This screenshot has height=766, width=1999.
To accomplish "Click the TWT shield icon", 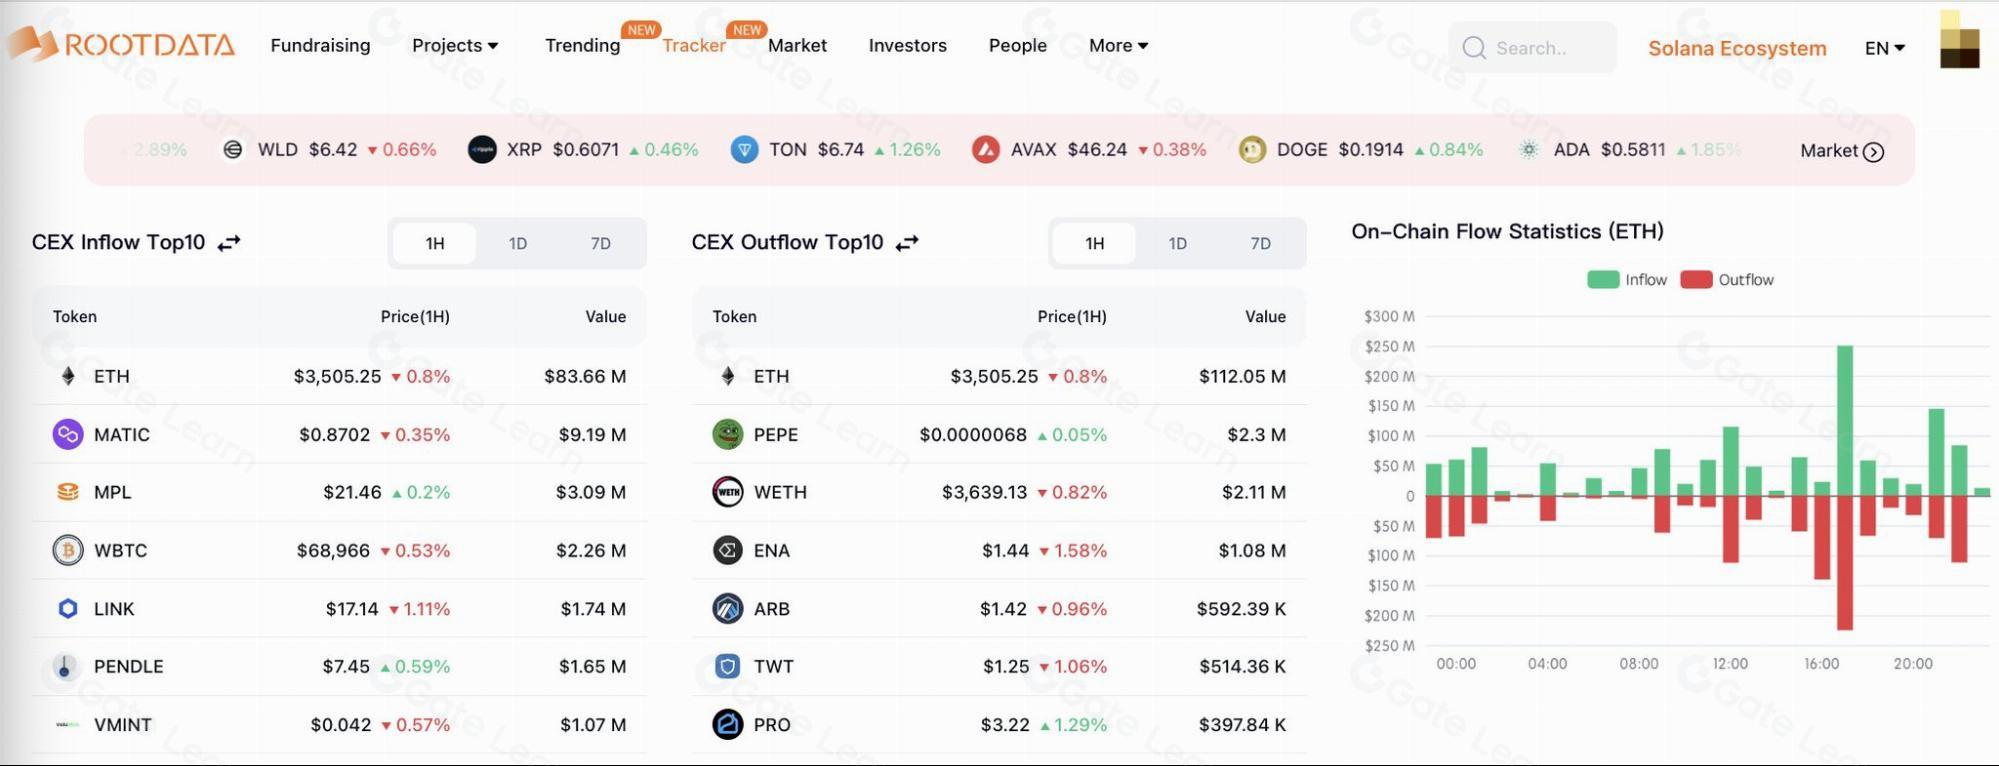I will pyautogui.click(x=728, y=666).
